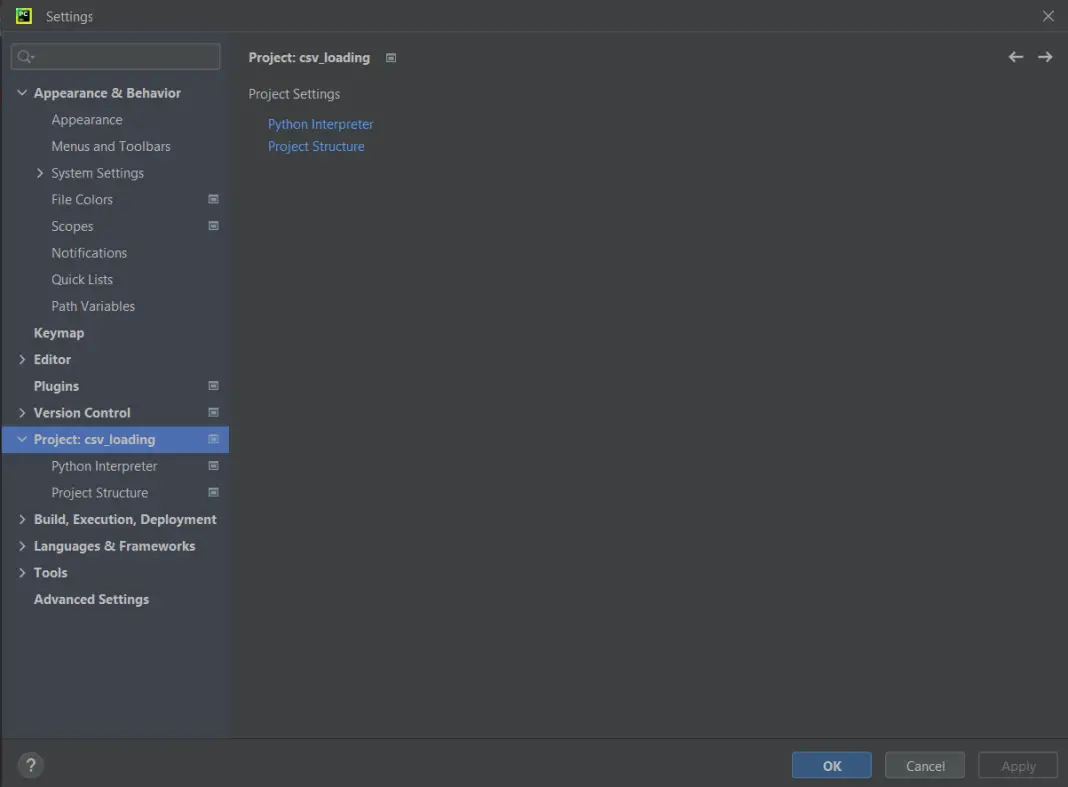Click project-level icon beside Version Control
The width and height of the screenshot is (1068, 787).
pos(213,412)
